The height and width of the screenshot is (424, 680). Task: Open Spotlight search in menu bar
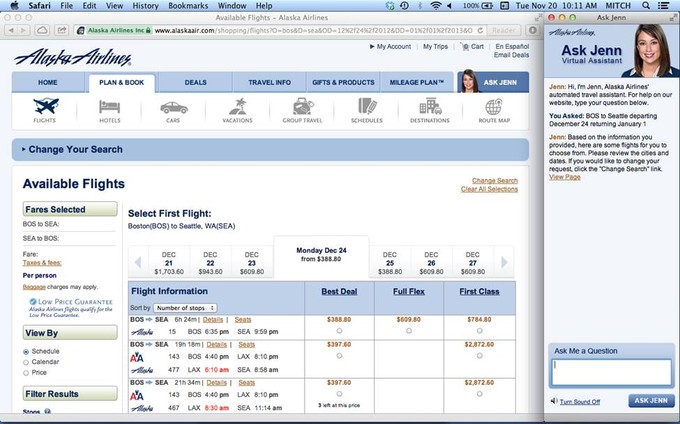[646, 6]
